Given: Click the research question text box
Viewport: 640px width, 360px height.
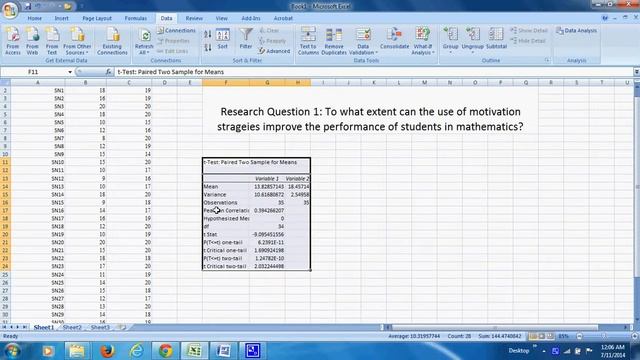Looking at the screenshot, I should coord(370,119).
